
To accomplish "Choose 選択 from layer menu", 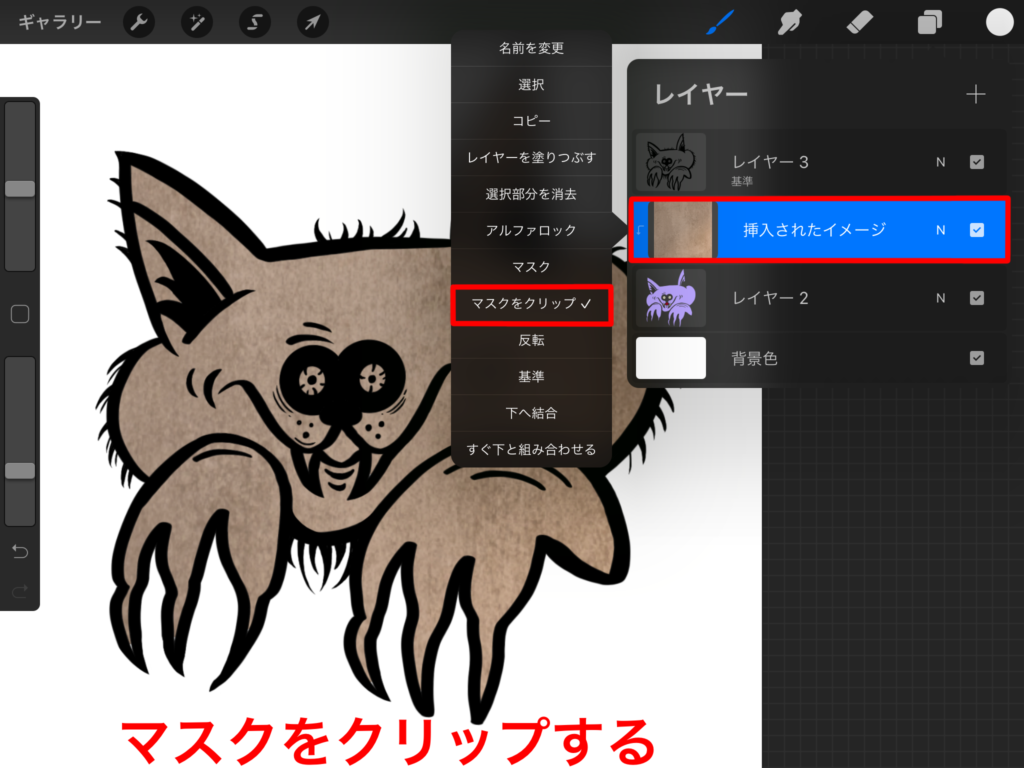I will pos(531,84).
